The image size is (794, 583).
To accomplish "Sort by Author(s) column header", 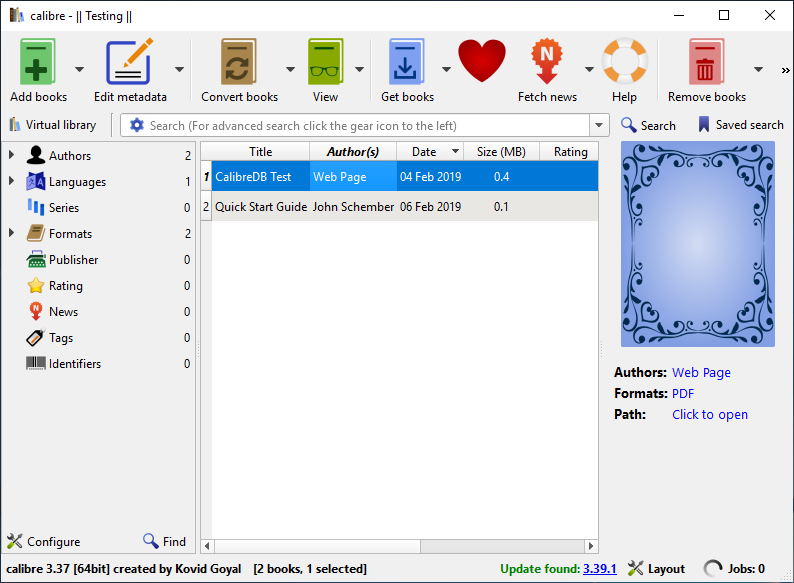I will pyautogui.click(x=353, y=151).
